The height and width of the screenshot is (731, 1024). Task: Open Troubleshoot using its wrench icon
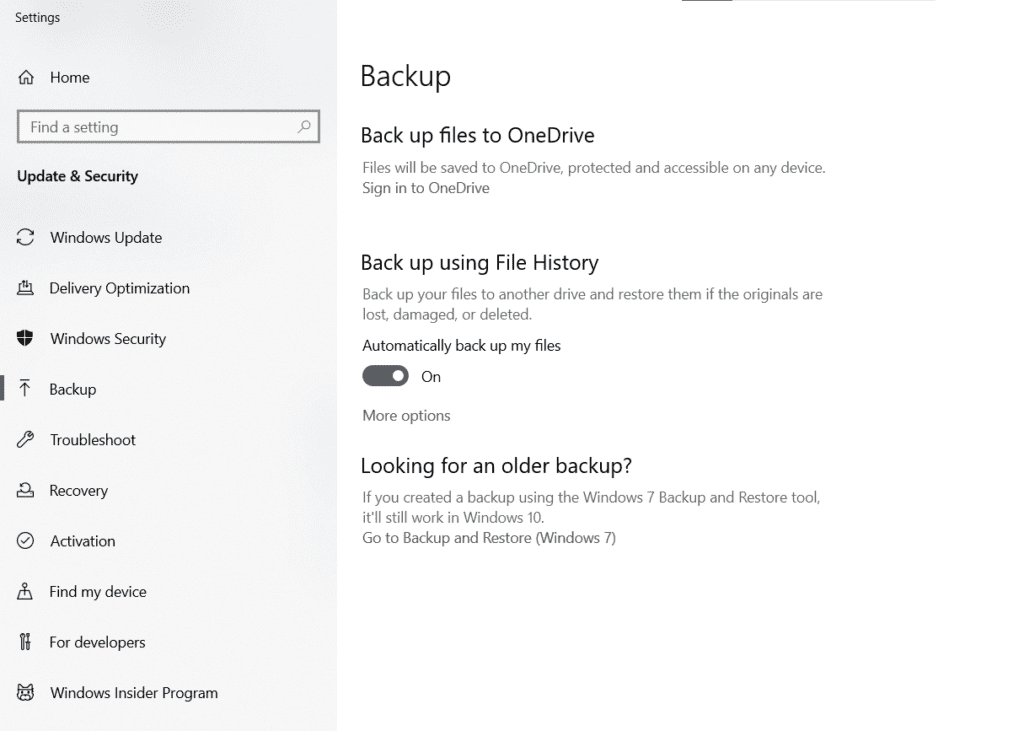coord(28,440)
